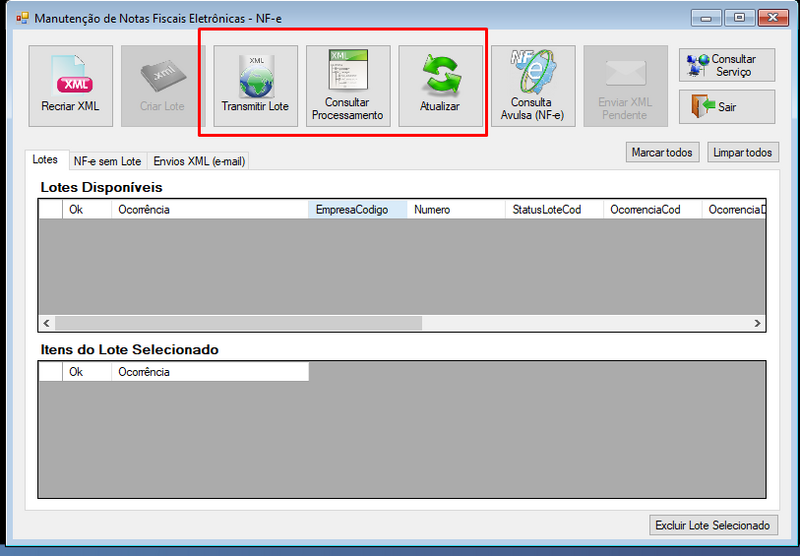The width and height of the screenshot is (800, 556).
Task: Open the Envios XML (e-mail) tab
Action: 199,161
